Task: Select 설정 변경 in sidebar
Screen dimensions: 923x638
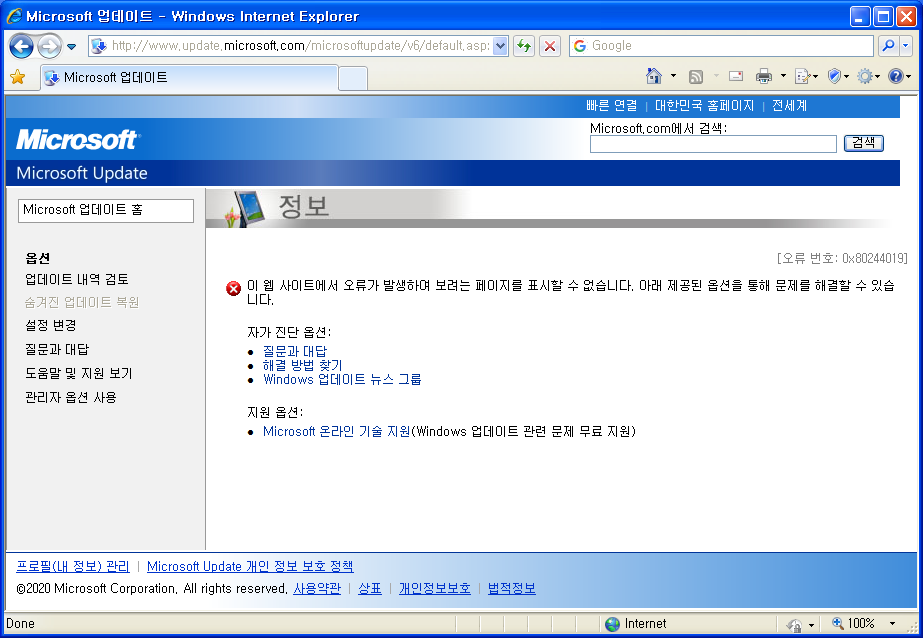Action: click(51, 325)
